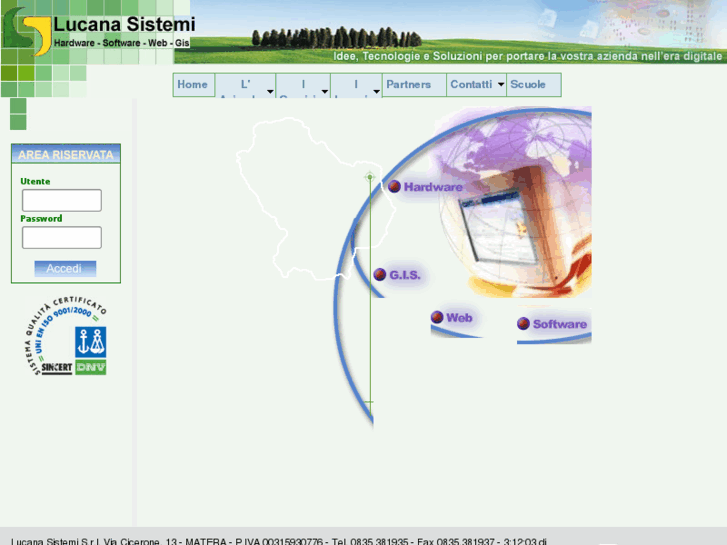Click the green marker dot on the map
This screenshot has height=545, width=727.
click(370, 177)
